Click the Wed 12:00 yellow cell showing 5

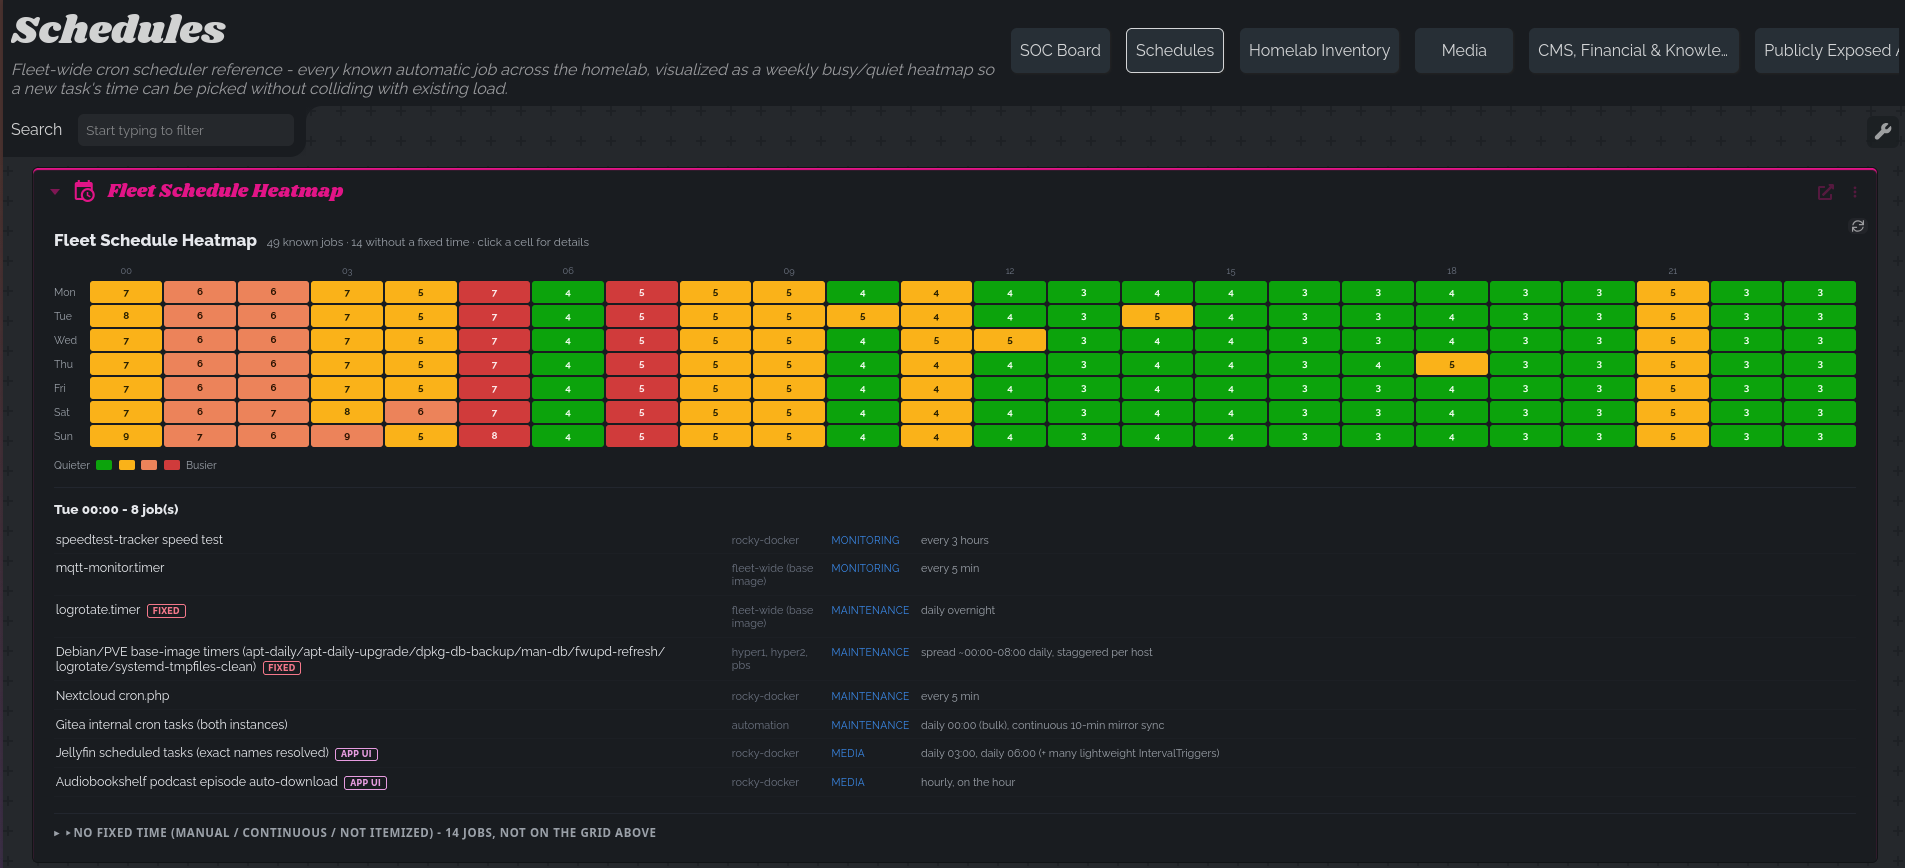pos(1010,340)
